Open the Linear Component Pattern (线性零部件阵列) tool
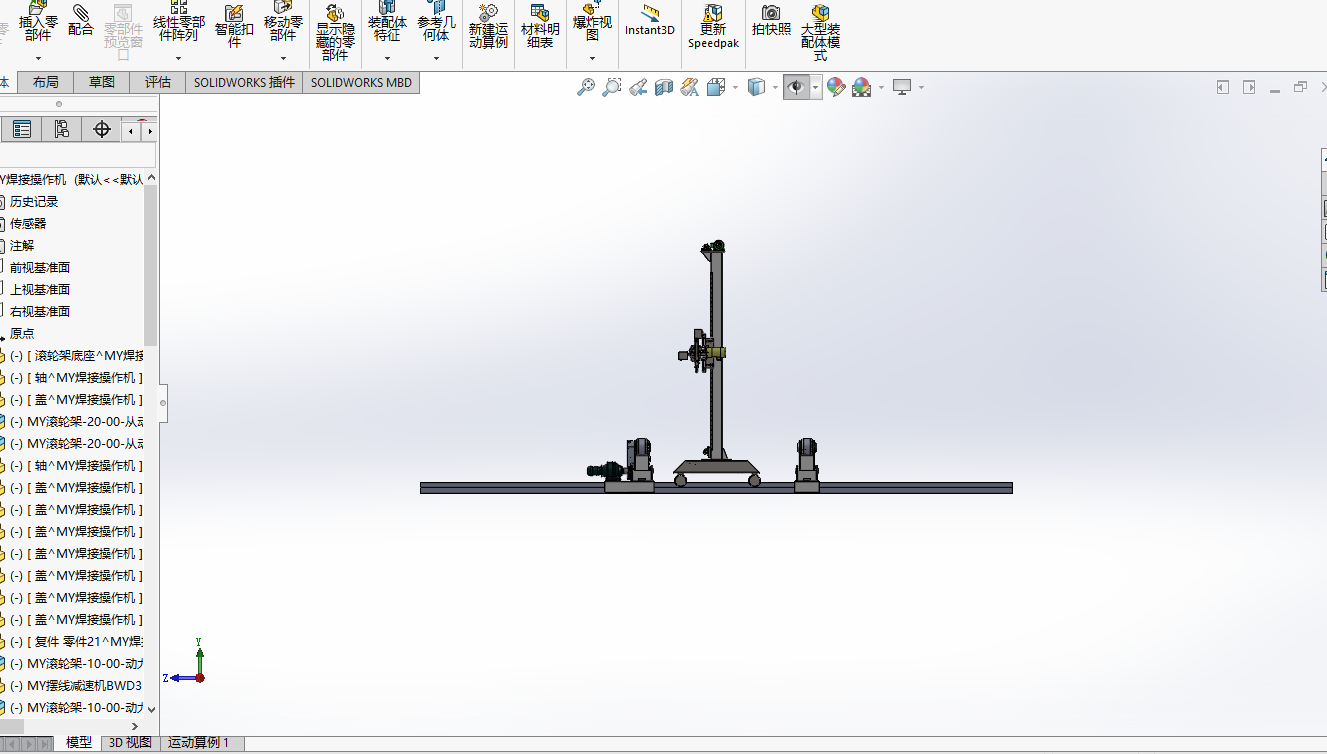 tap(178, 22)
